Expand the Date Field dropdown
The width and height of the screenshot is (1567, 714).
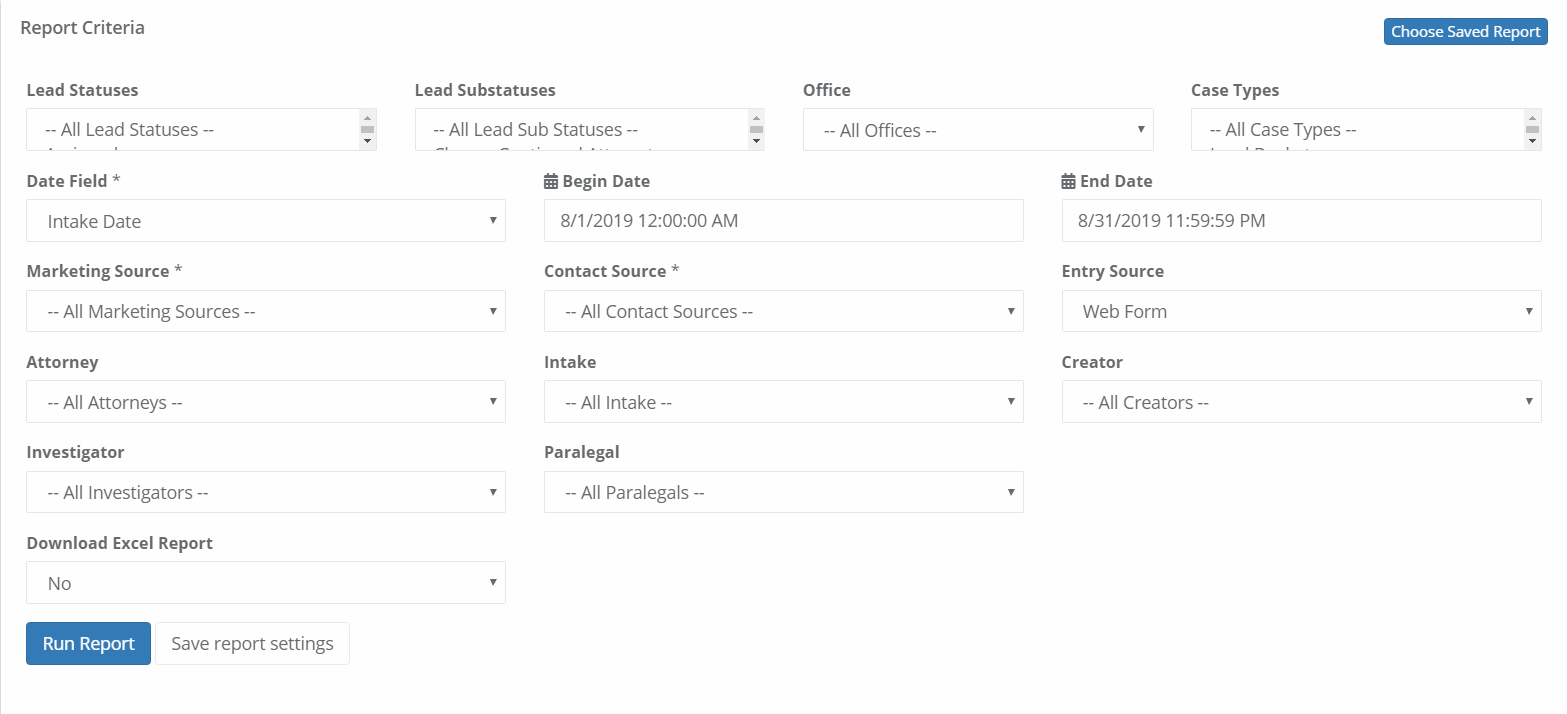coord(266,221)
